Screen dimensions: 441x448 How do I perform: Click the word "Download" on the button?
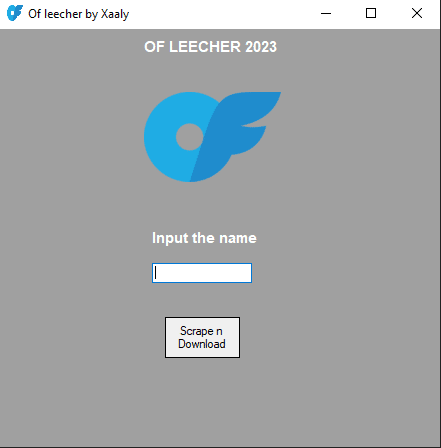[202, 344]
